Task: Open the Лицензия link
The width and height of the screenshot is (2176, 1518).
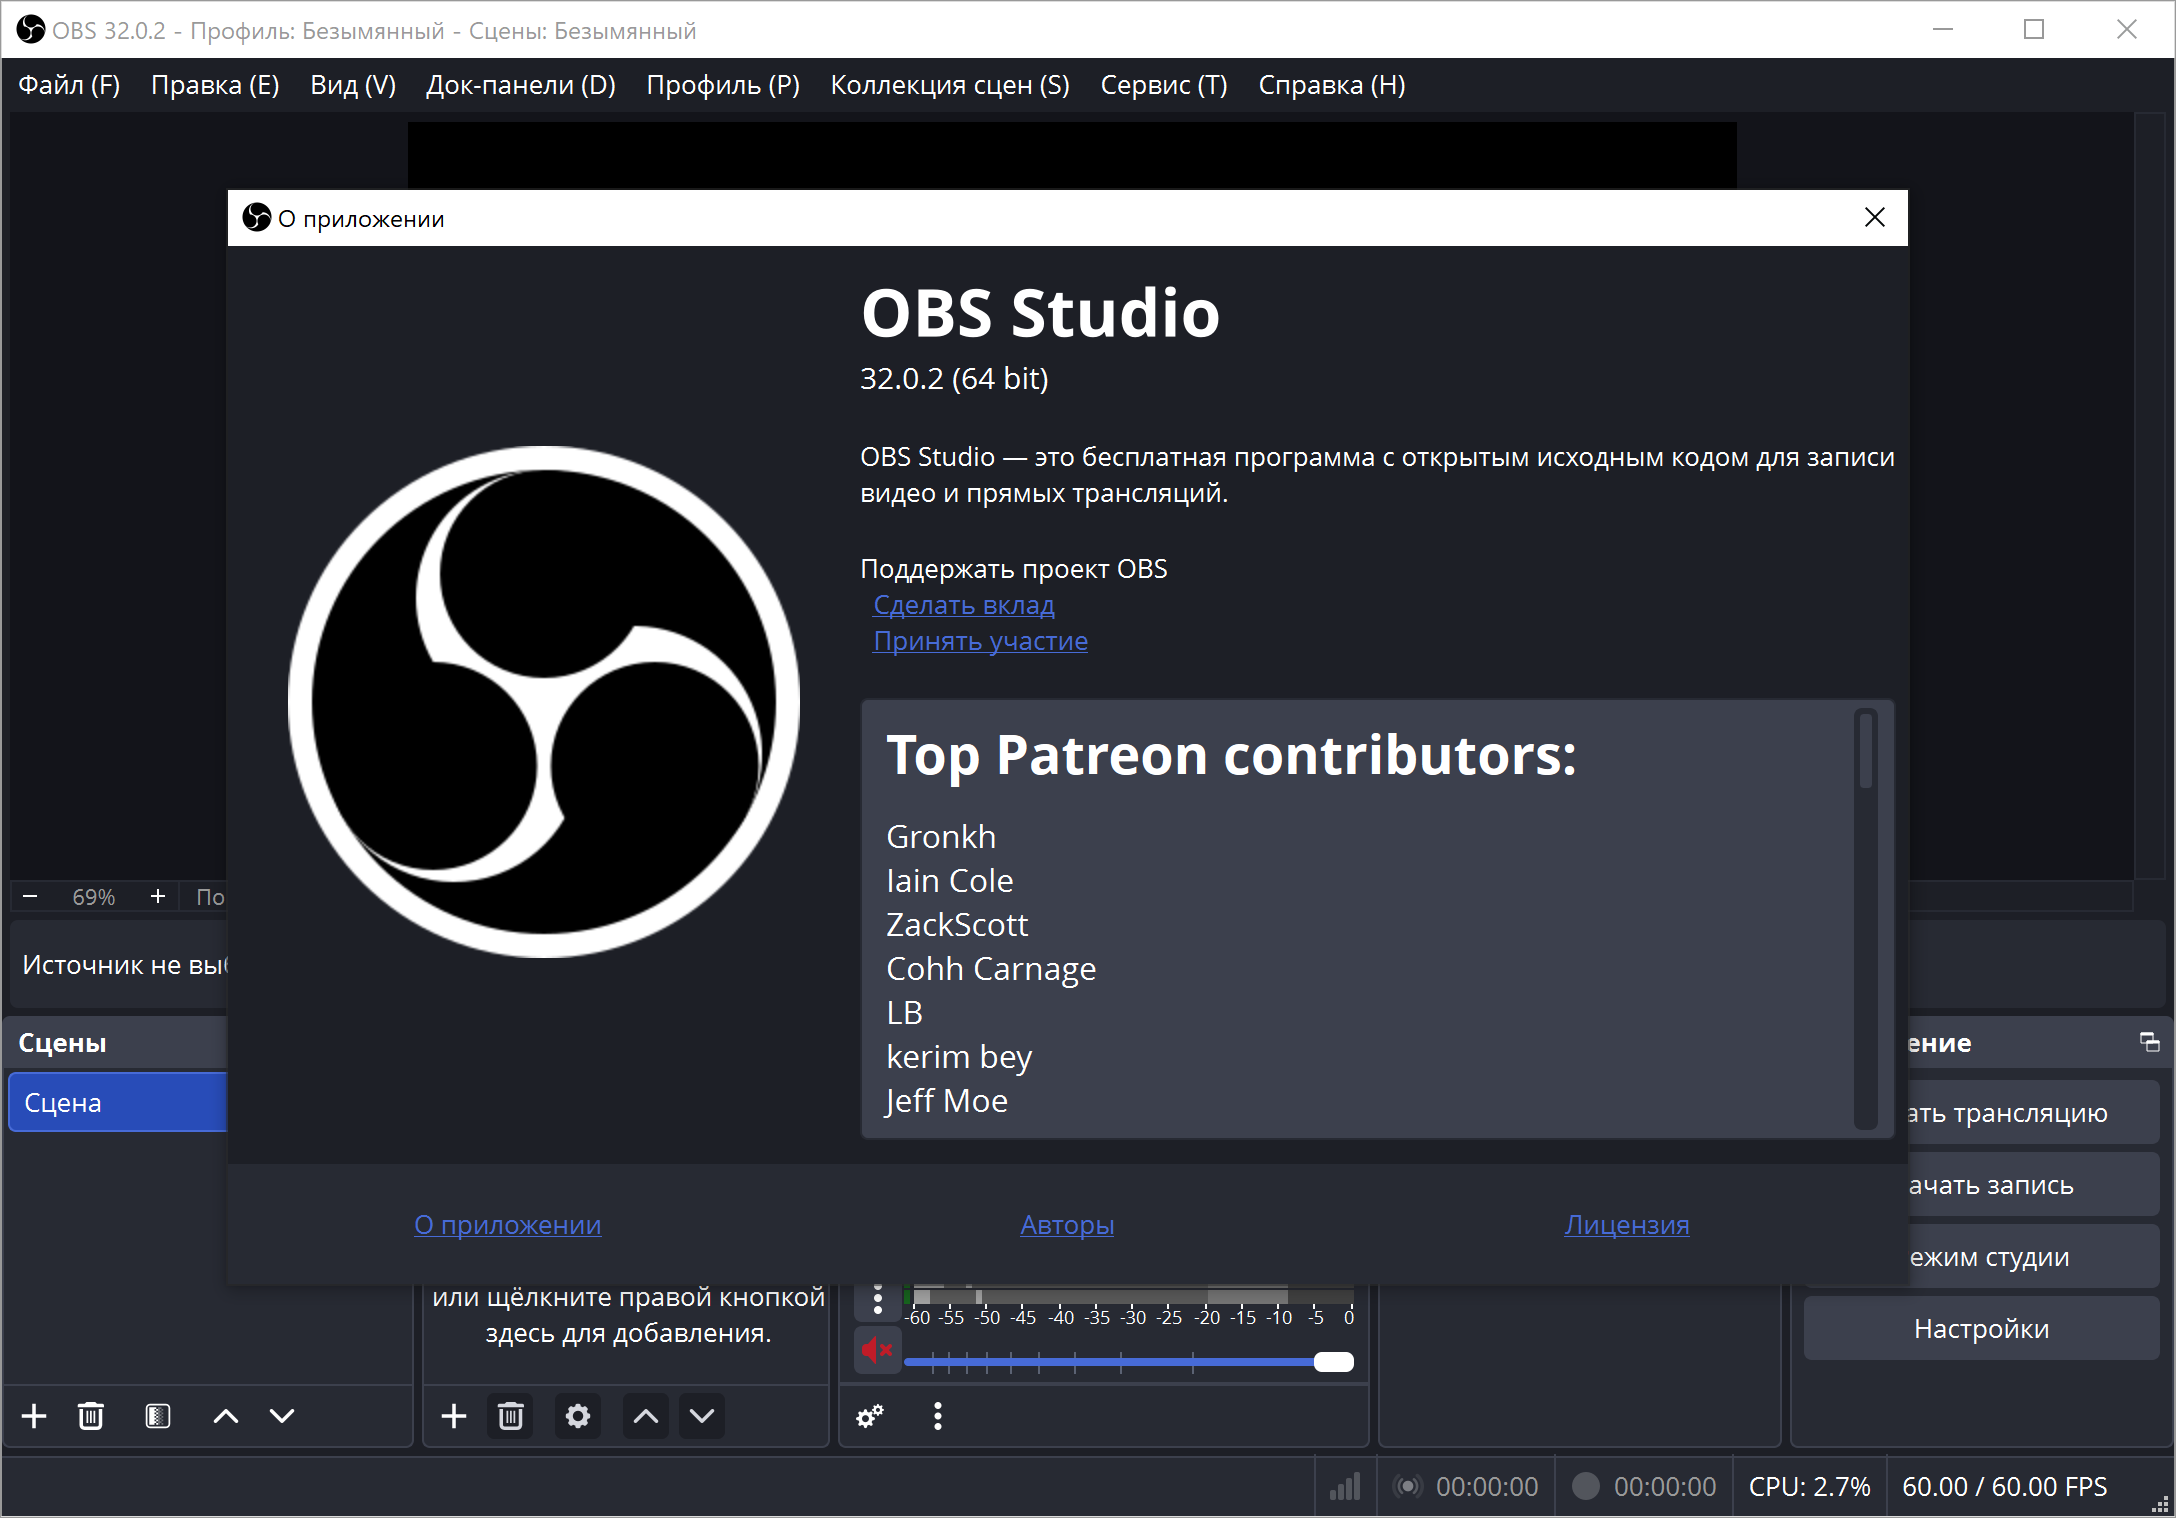Action: (x=1626, y=1225)
